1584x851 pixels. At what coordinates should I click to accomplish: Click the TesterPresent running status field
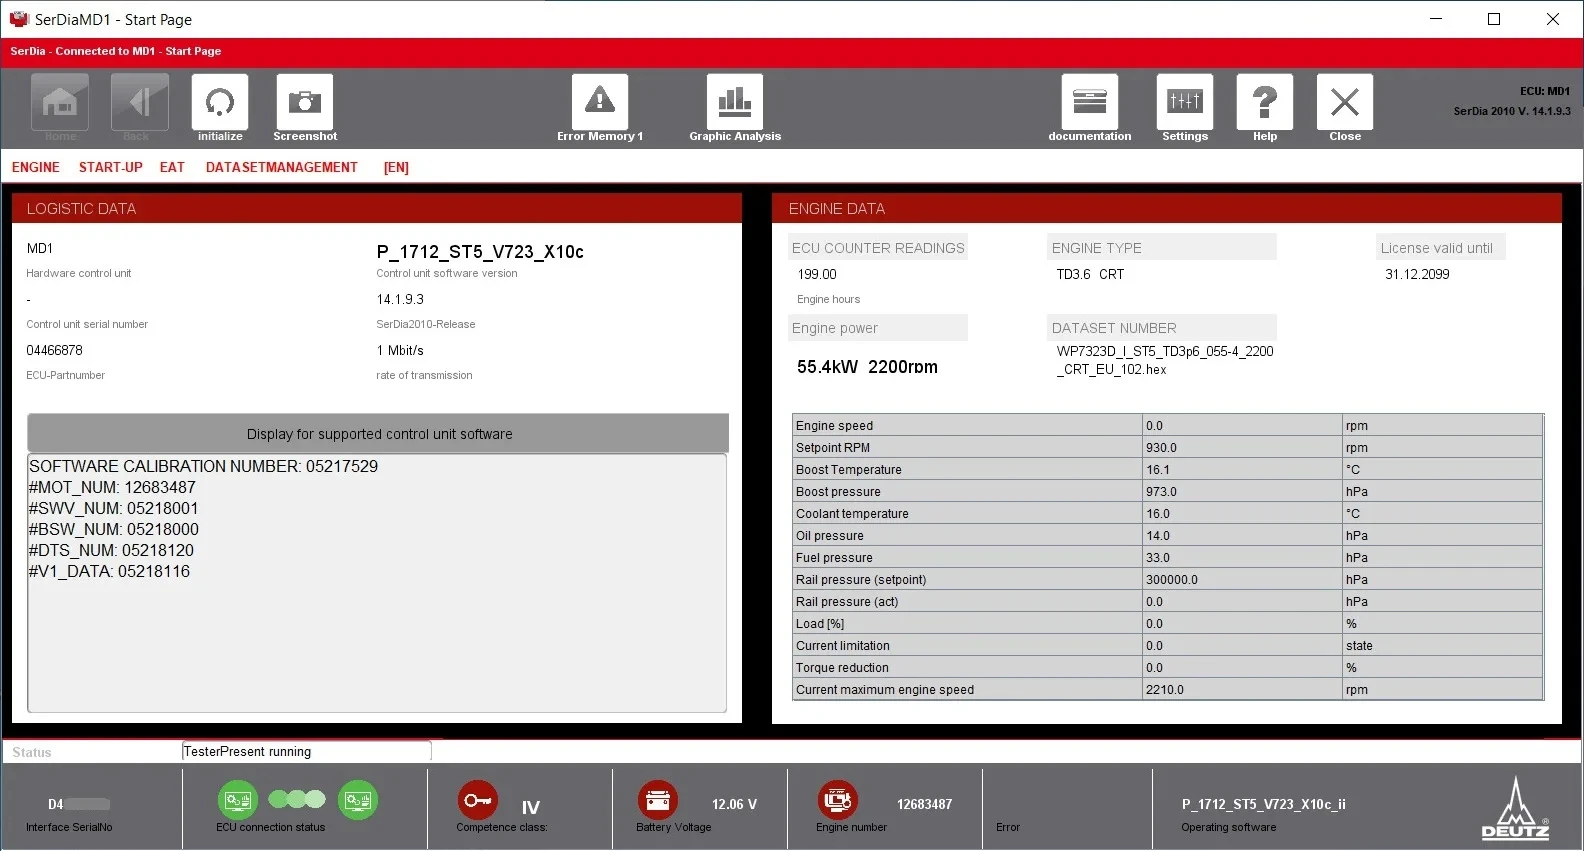pos(306,751)
